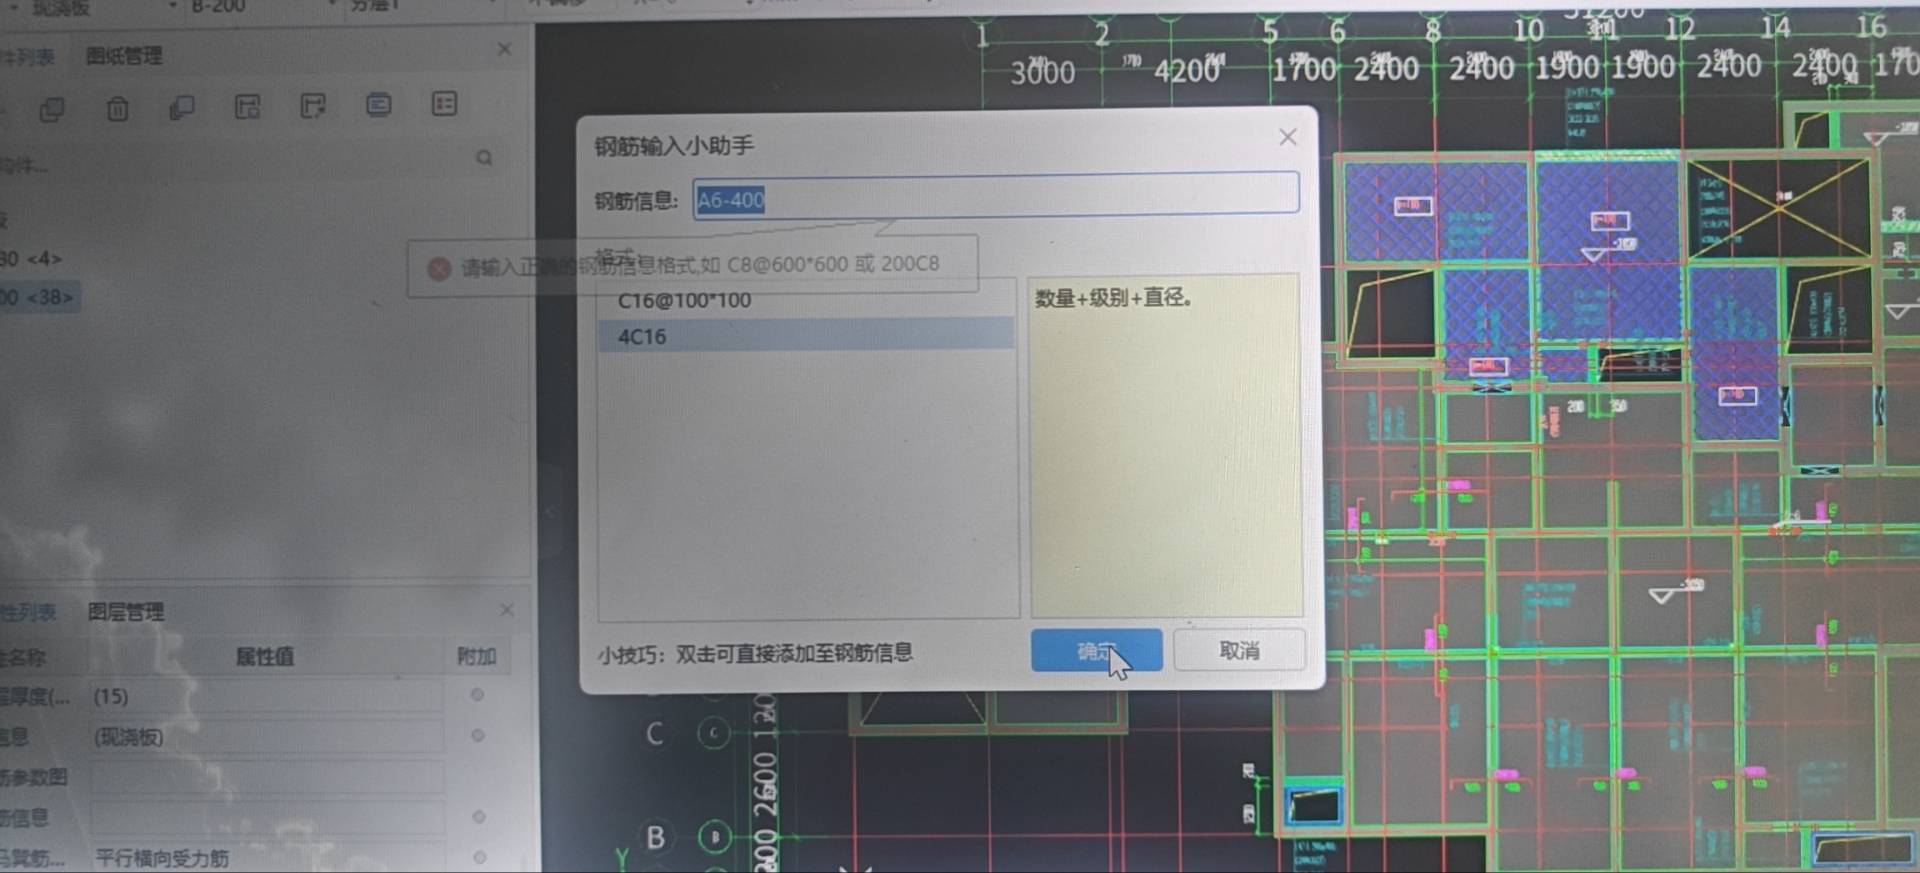Click the red error icon in format warning
Image resolution: width=1920 pixels, height=873 pixels.
[438, 268]
